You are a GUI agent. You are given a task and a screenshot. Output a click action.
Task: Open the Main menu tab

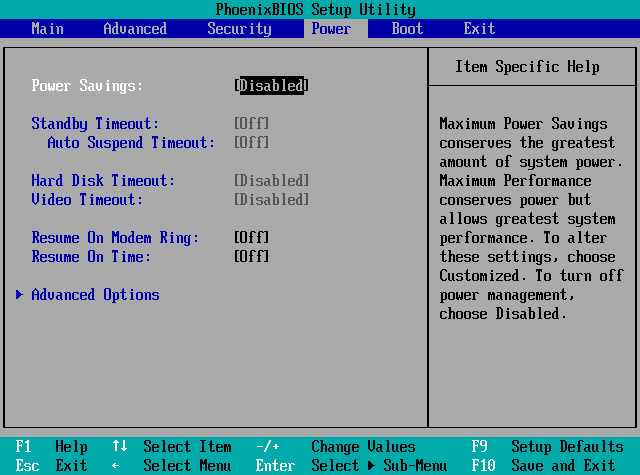tap(47, 29)
